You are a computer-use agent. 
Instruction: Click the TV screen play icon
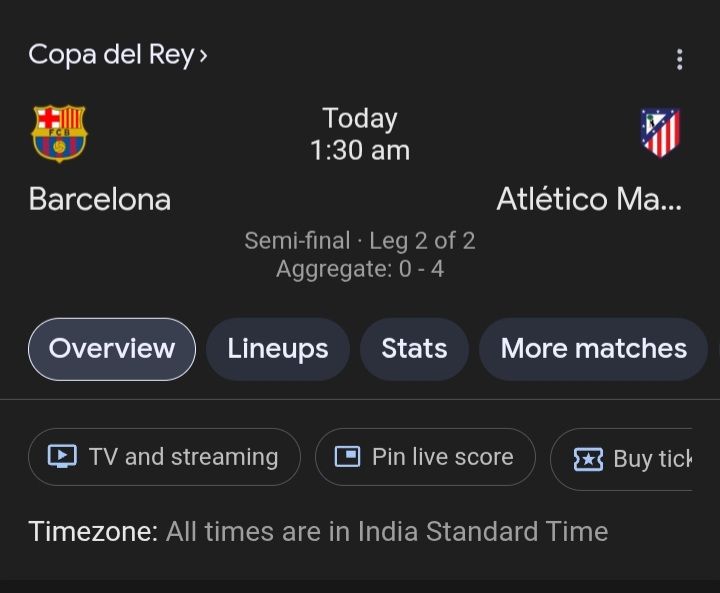62,457
